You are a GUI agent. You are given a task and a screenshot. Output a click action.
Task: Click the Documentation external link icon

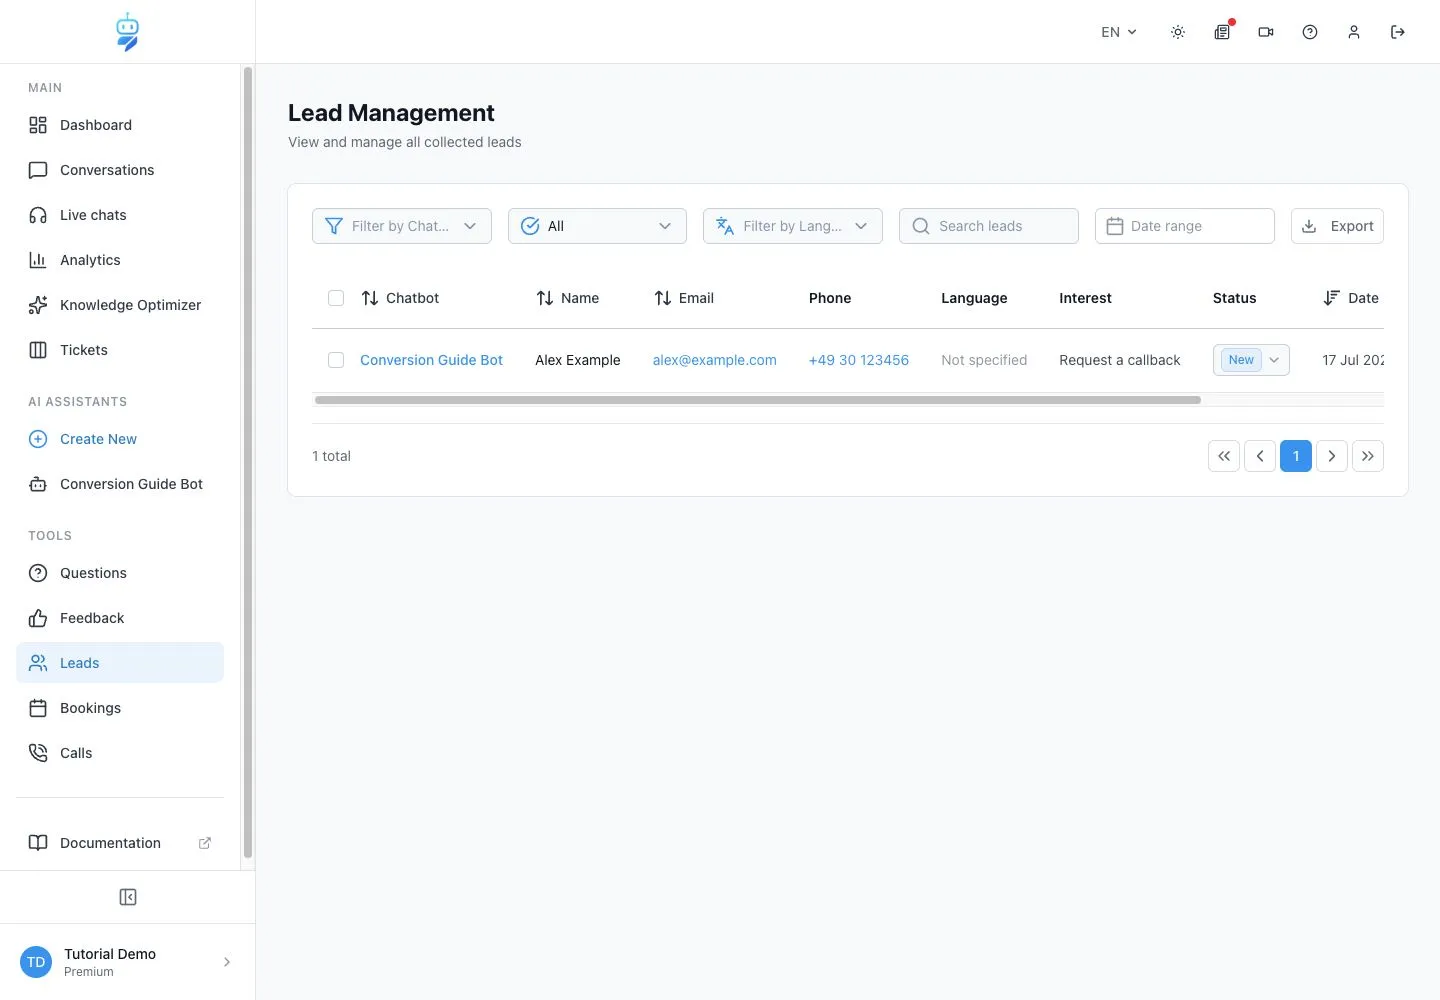tap(205, 843)
